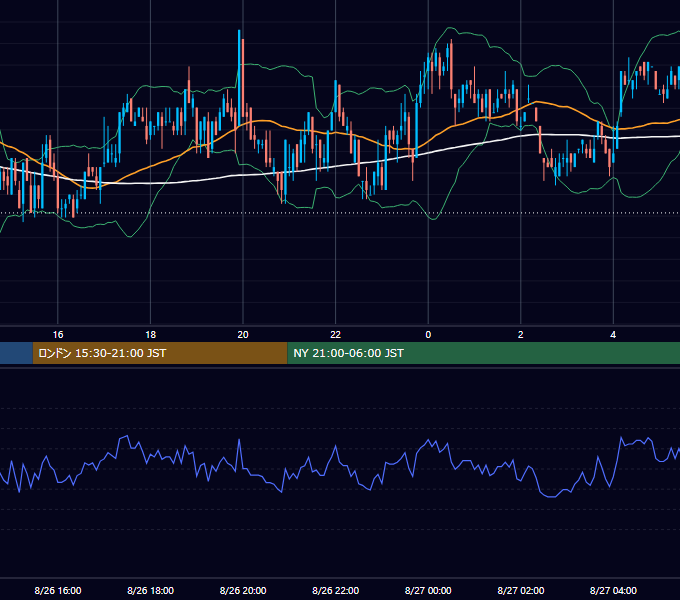Click the 8/26 22:00 time label
This screenshot has height=600, width=680.
[336, 590]
